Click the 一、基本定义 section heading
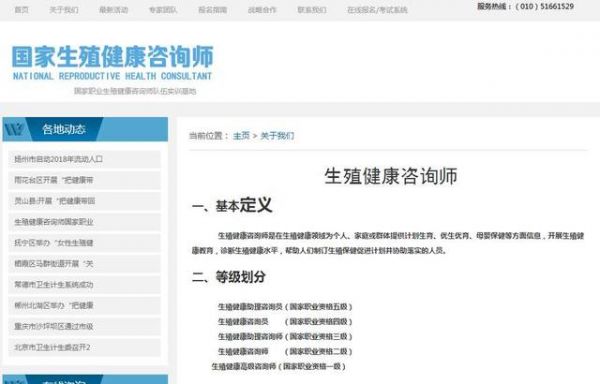 pos(232,205)
